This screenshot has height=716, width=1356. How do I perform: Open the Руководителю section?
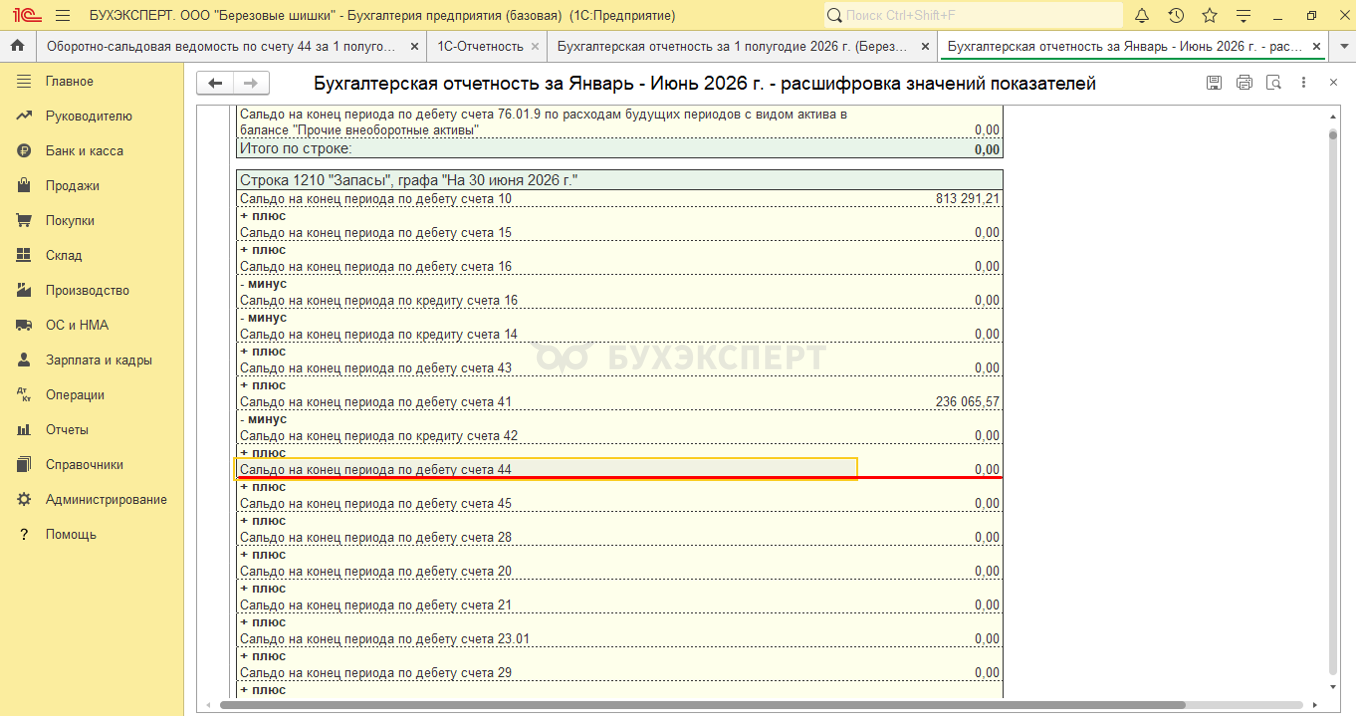[88, 116]
